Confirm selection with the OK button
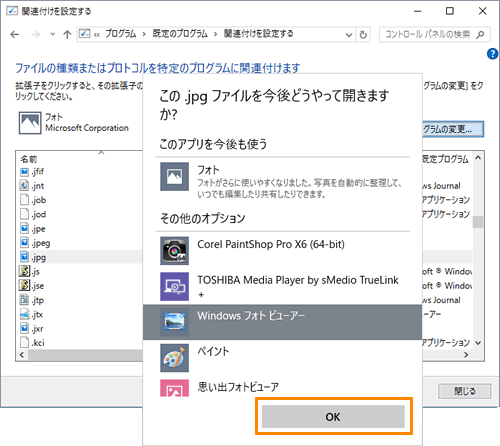Image resolution: width=500 pixels, height=446 pixels. click(x=333, y=417)
